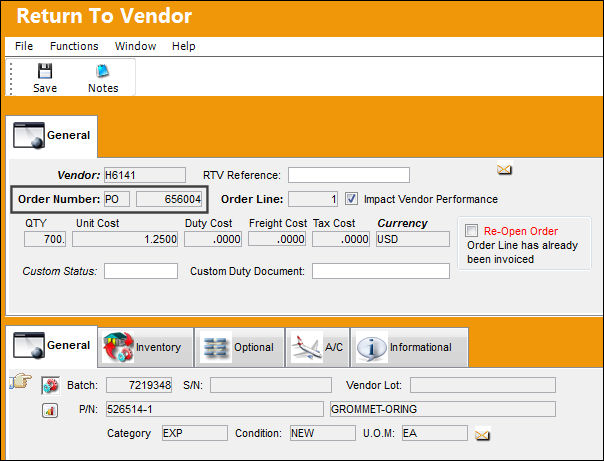Click the Order Number field 656004
The height and width of the screenshot is (461, 604).
pyautogui.click(x=169, y=199)
